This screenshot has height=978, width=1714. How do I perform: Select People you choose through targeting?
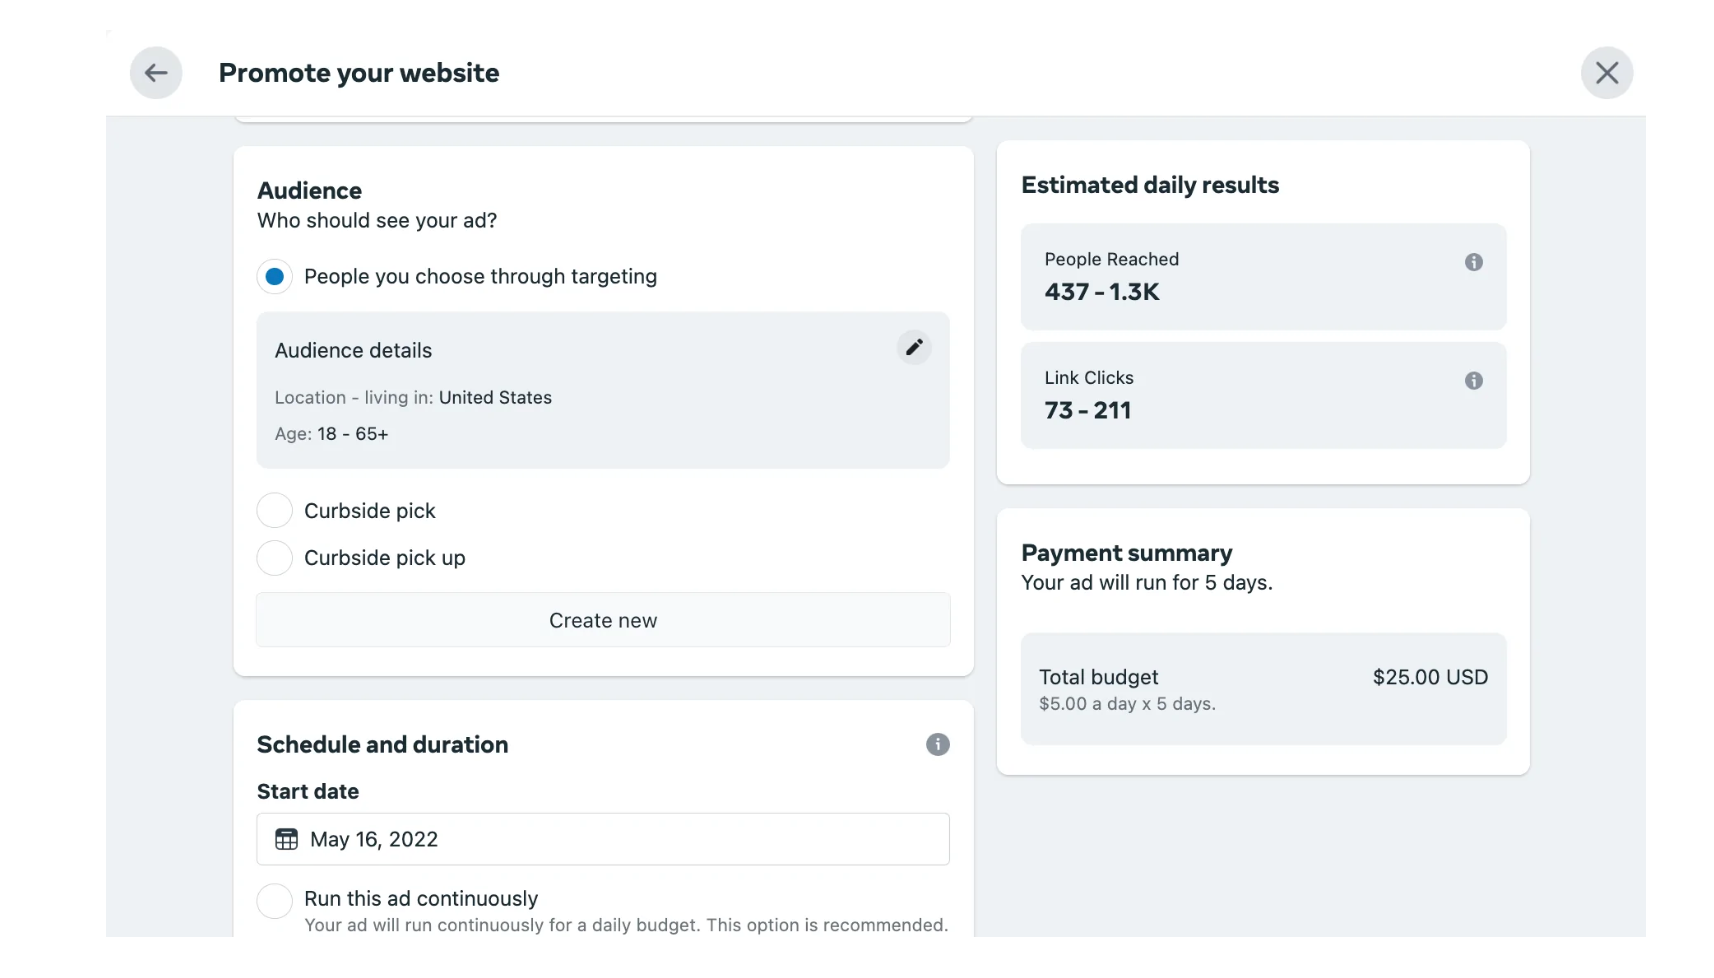[x=275, y=277]
